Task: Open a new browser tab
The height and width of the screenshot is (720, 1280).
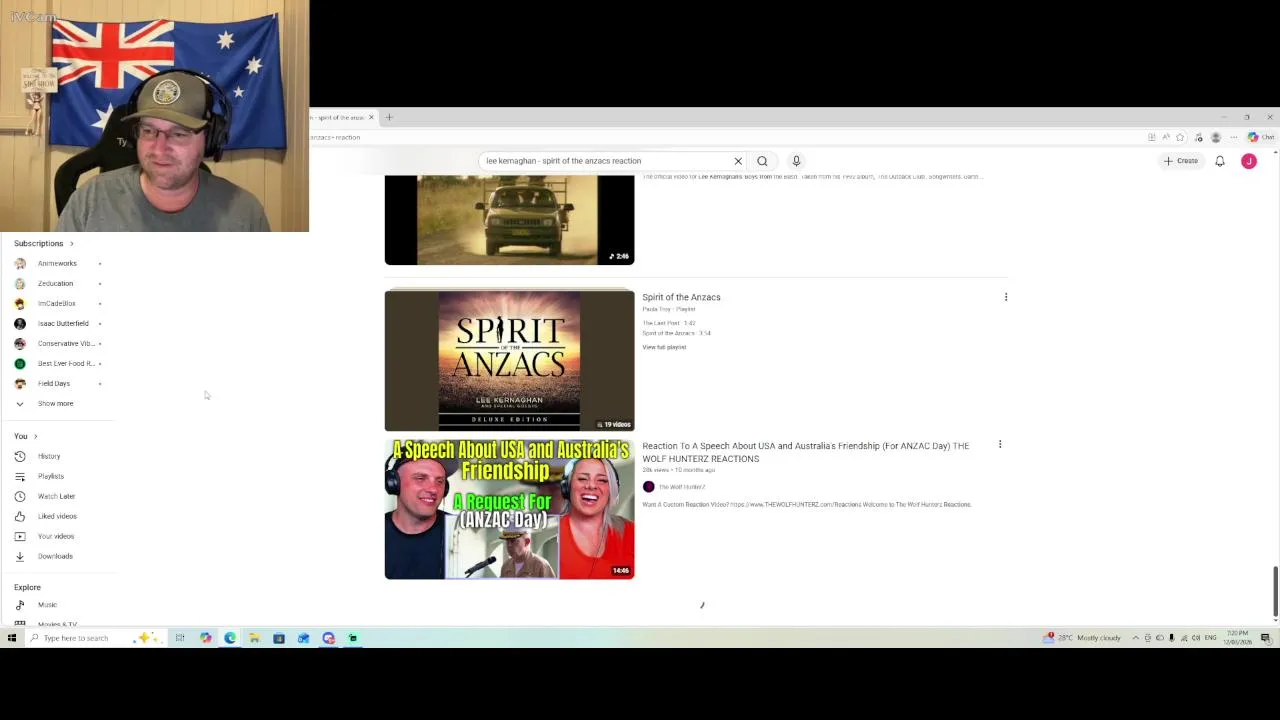Action: [x=389, y=117]
